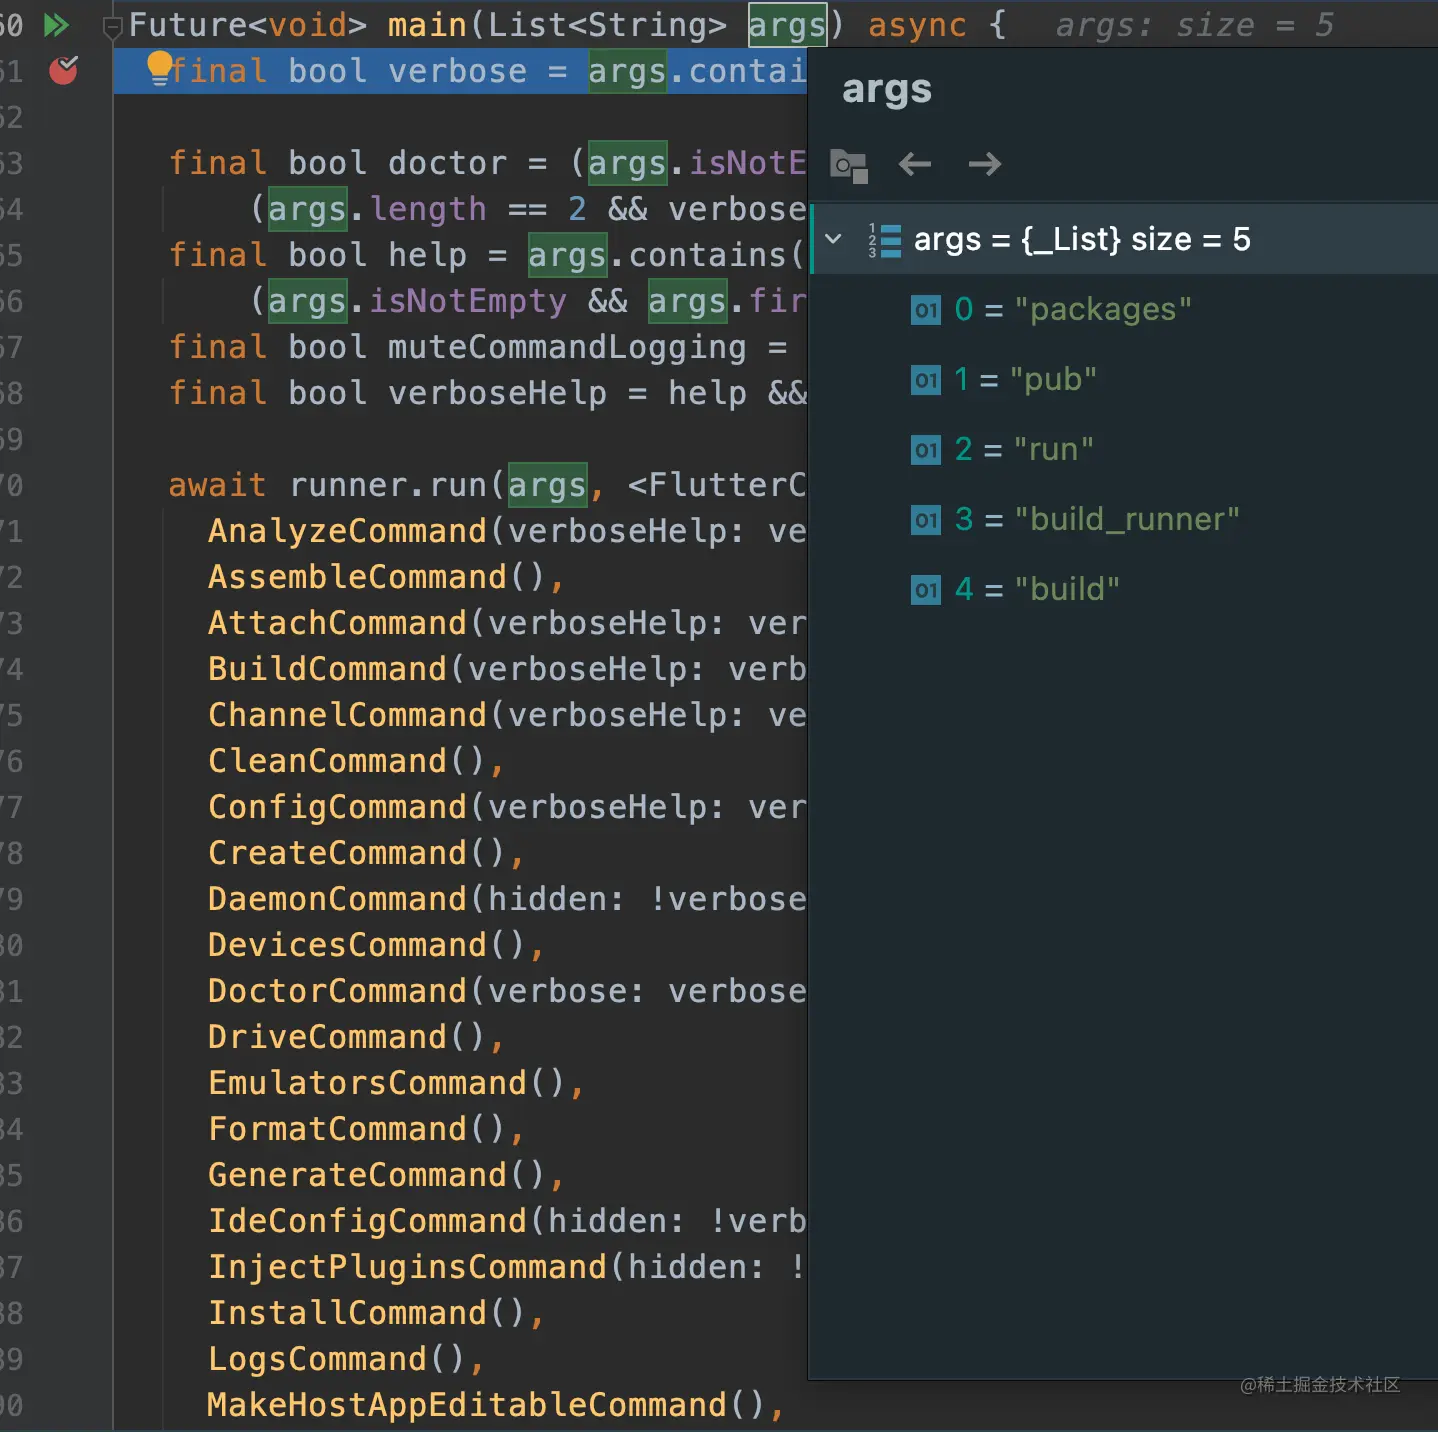Select the args = {_List} size = 5 row

click(x=1124, y=239)
